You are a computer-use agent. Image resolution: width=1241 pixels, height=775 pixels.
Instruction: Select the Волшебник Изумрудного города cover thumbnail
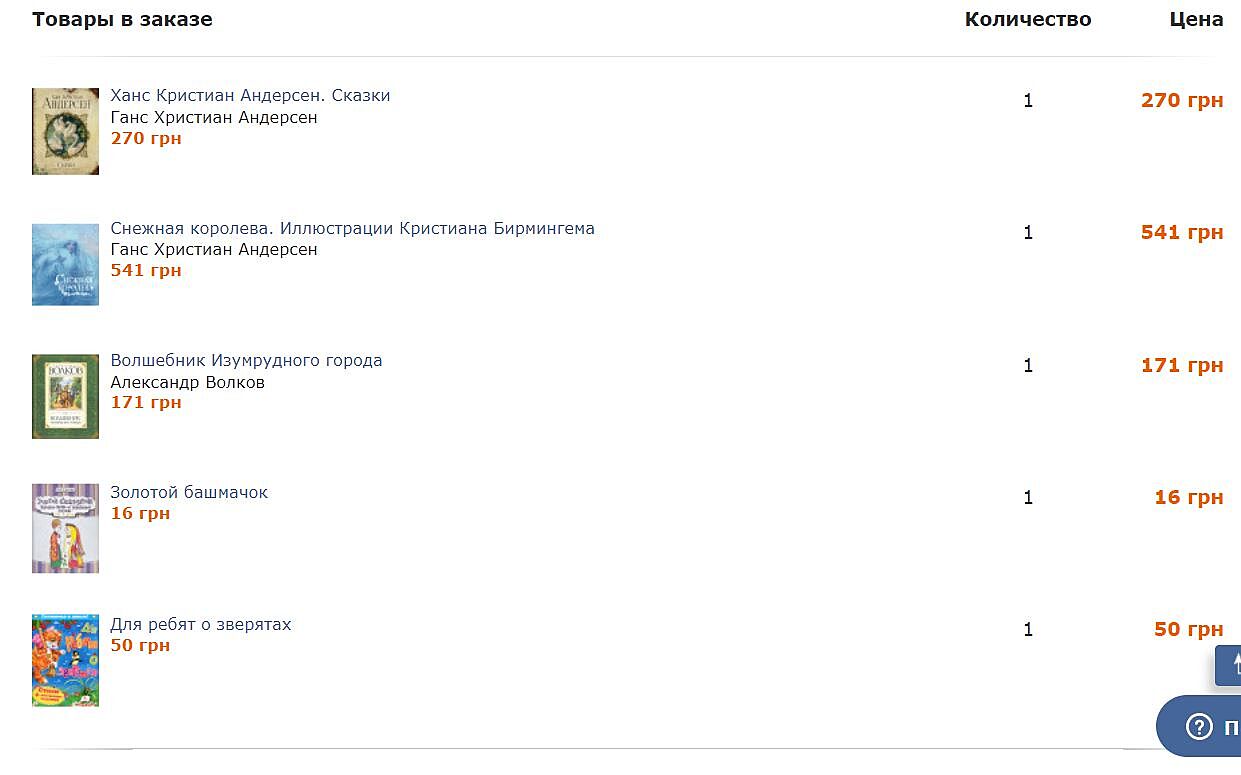pos(65,396)
